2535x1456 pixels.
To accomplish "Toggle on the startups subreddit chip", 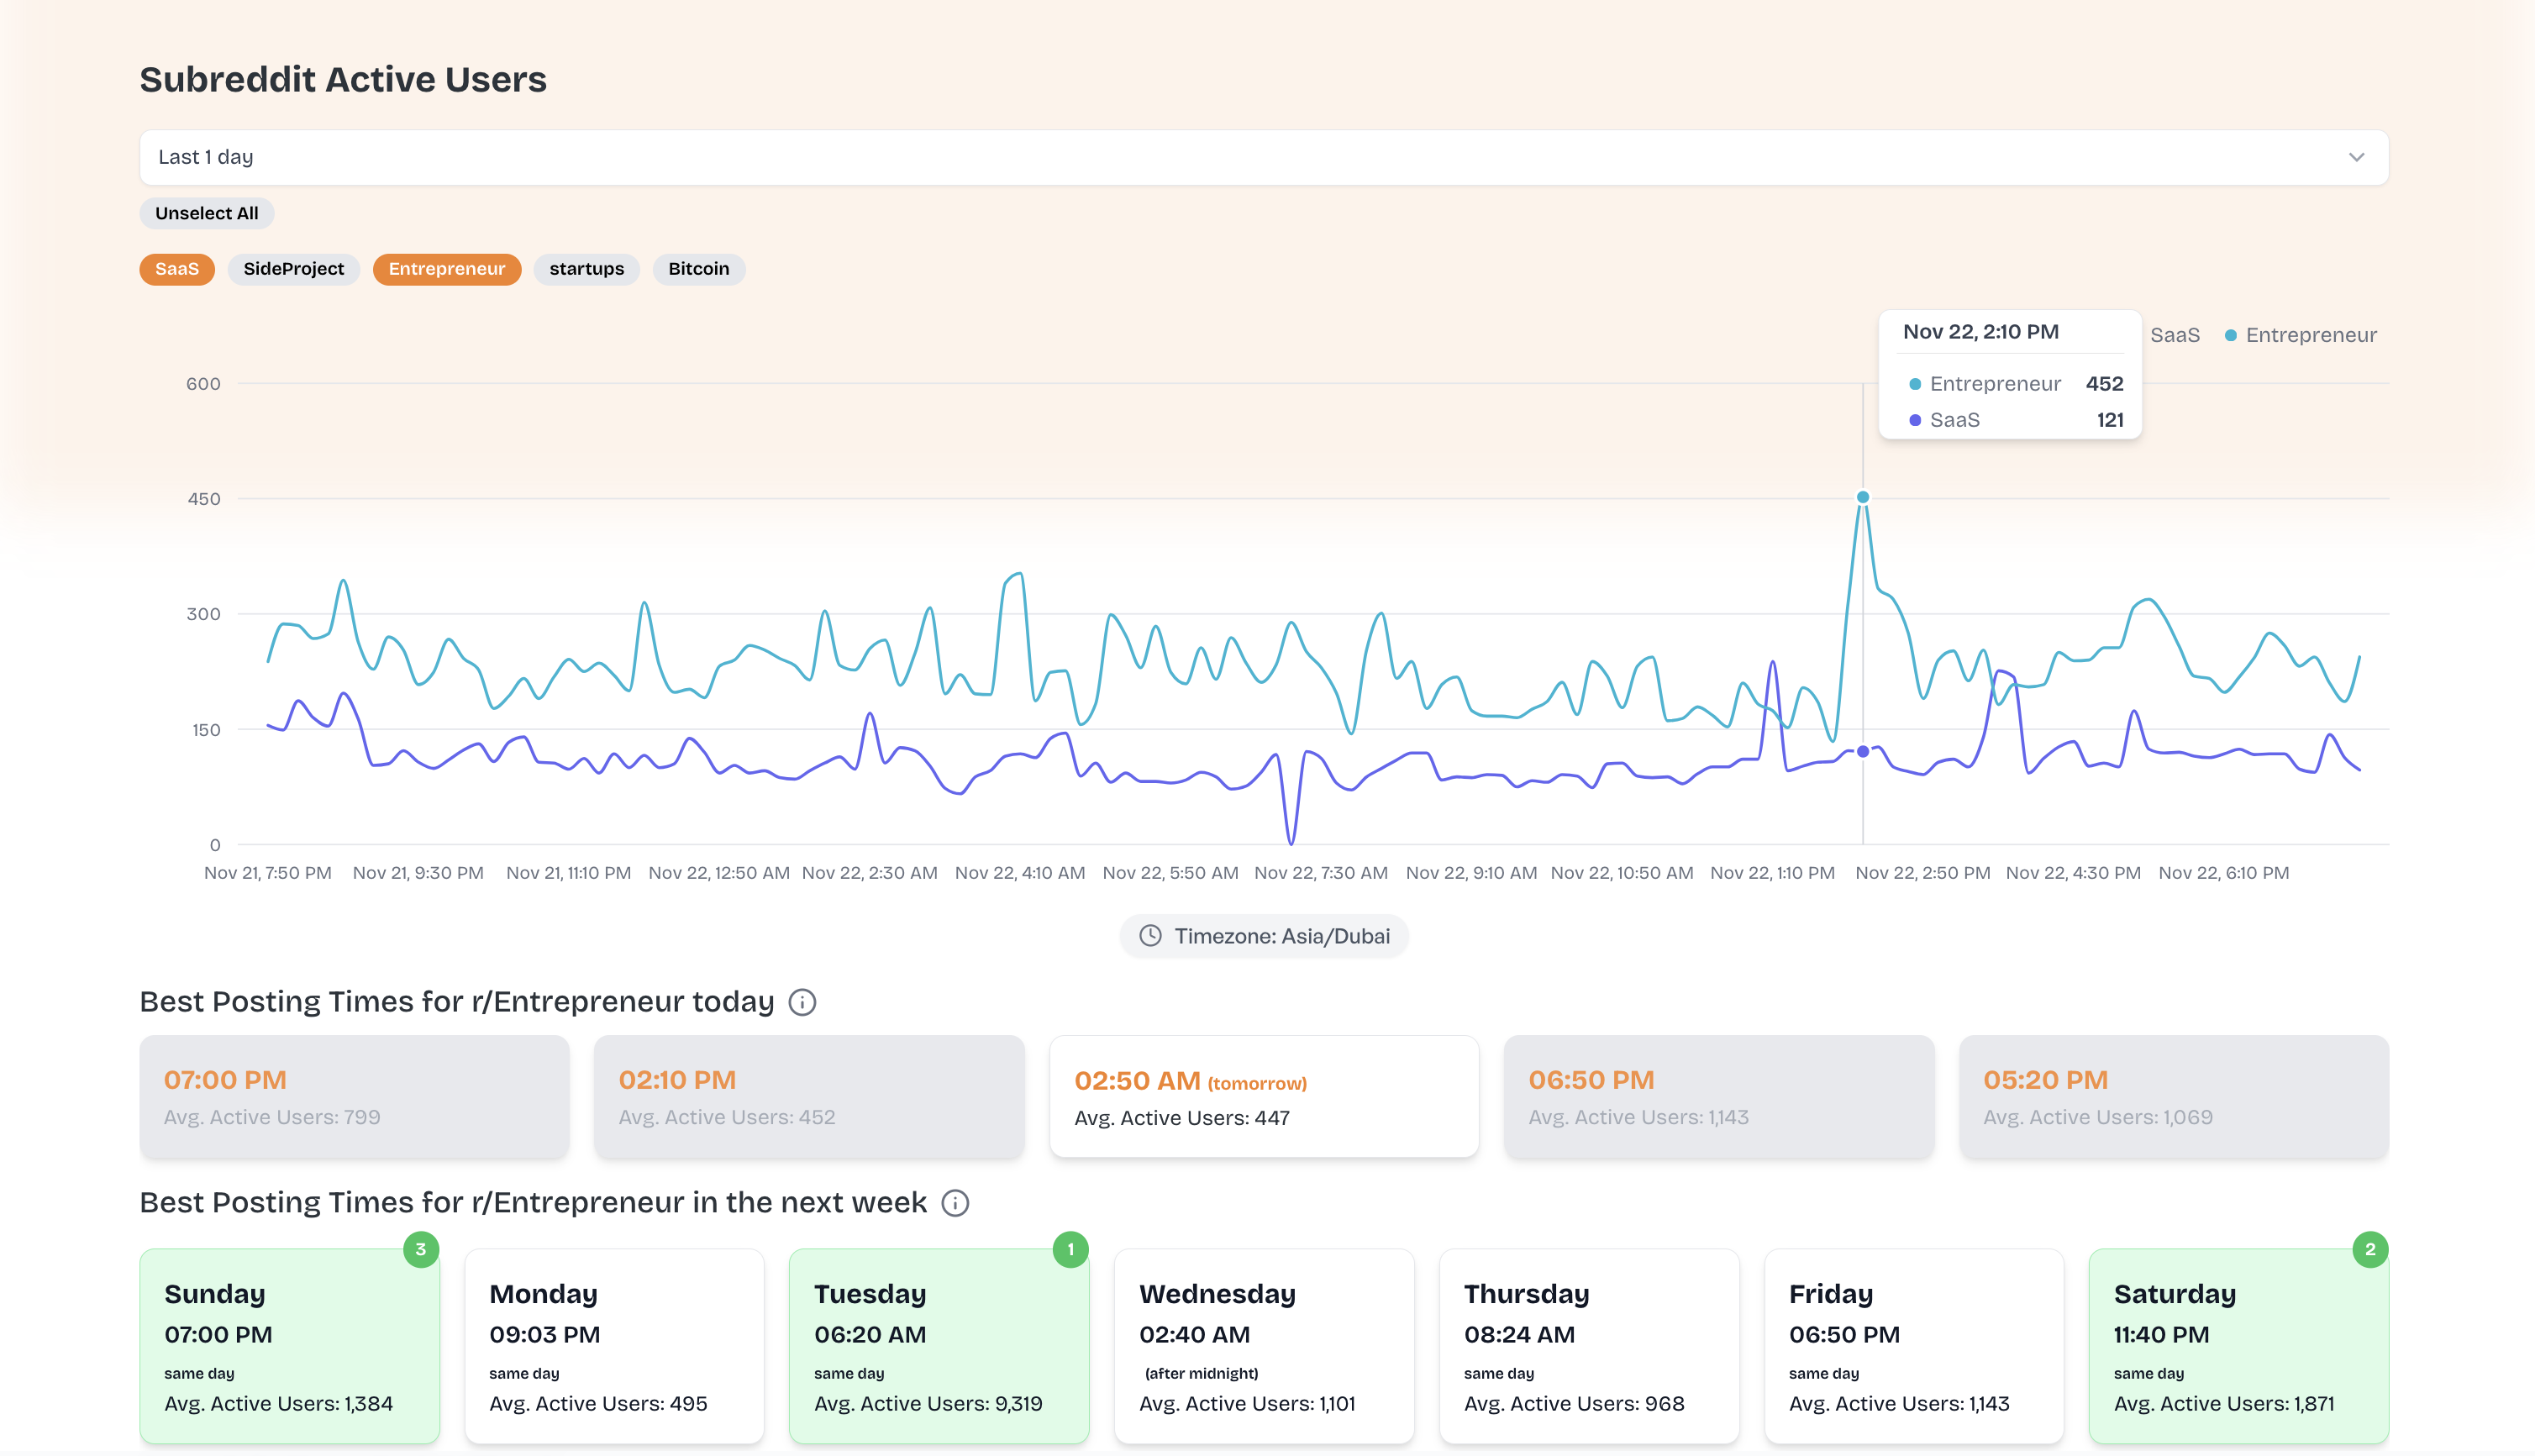I will tap(586, 269).
